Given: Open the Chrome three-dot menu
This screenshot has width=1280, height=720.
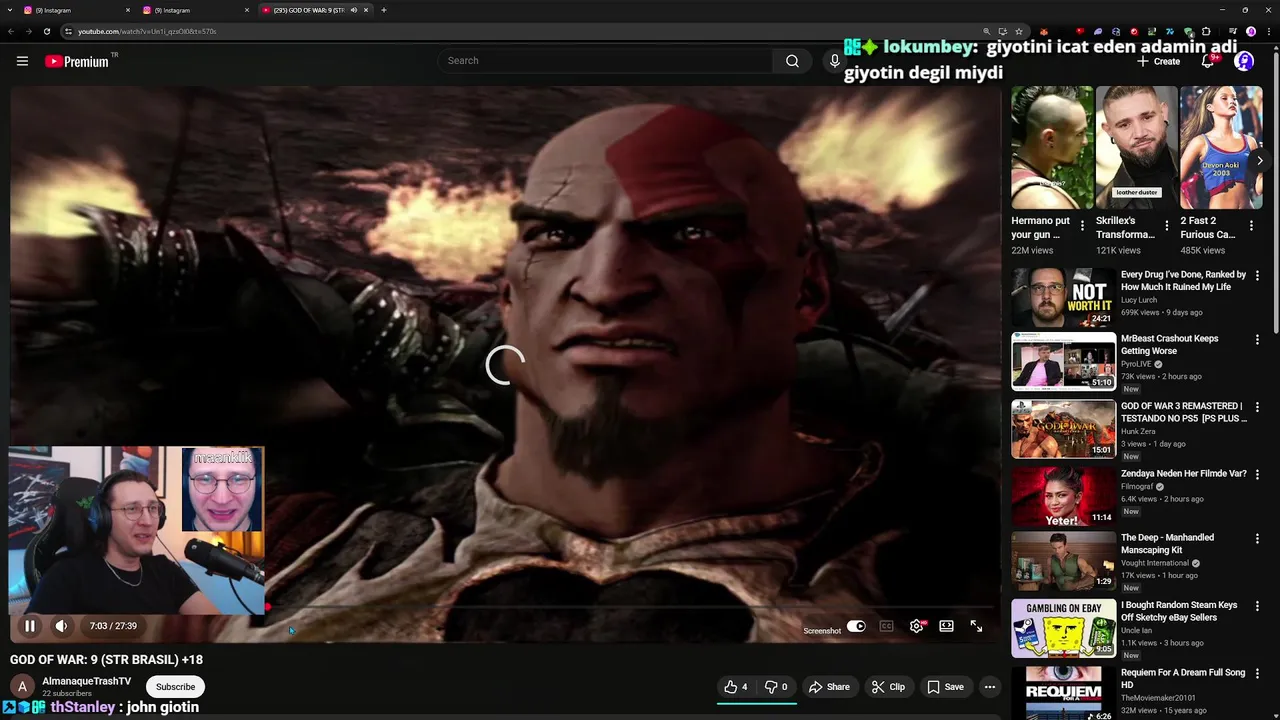Looking at the screenshot, I should 1270,31.
